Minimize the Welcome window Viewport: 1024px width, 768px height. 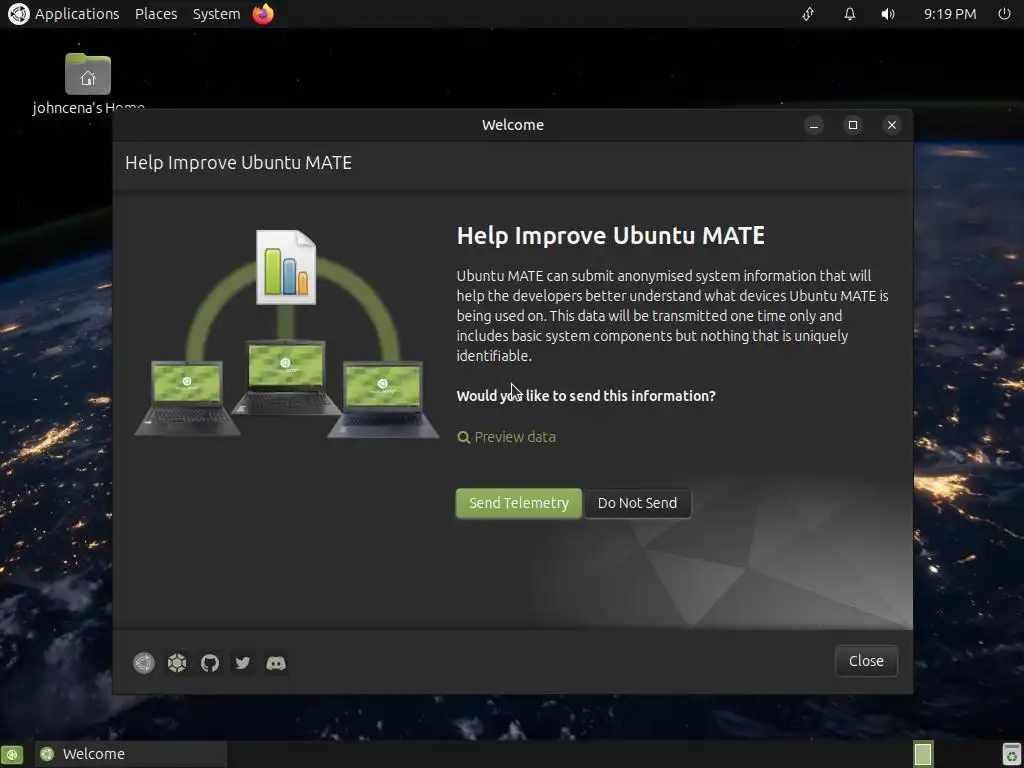click(814, 125)
